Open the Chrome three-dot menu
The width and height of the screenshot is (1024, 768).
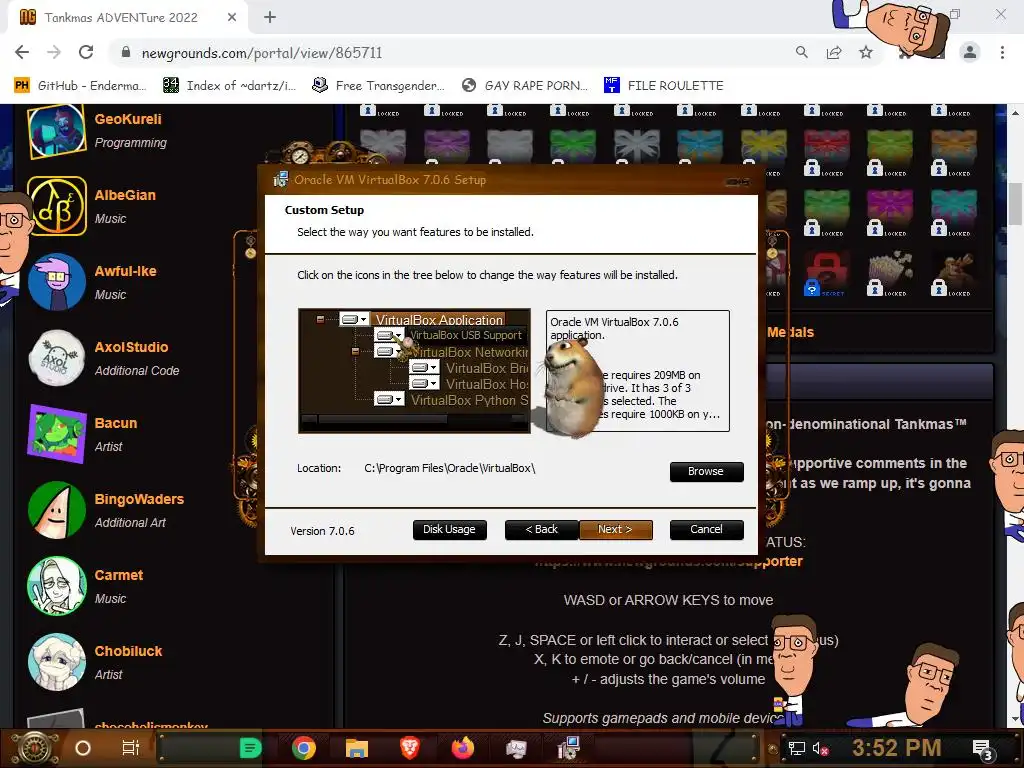click(1002, 52)
